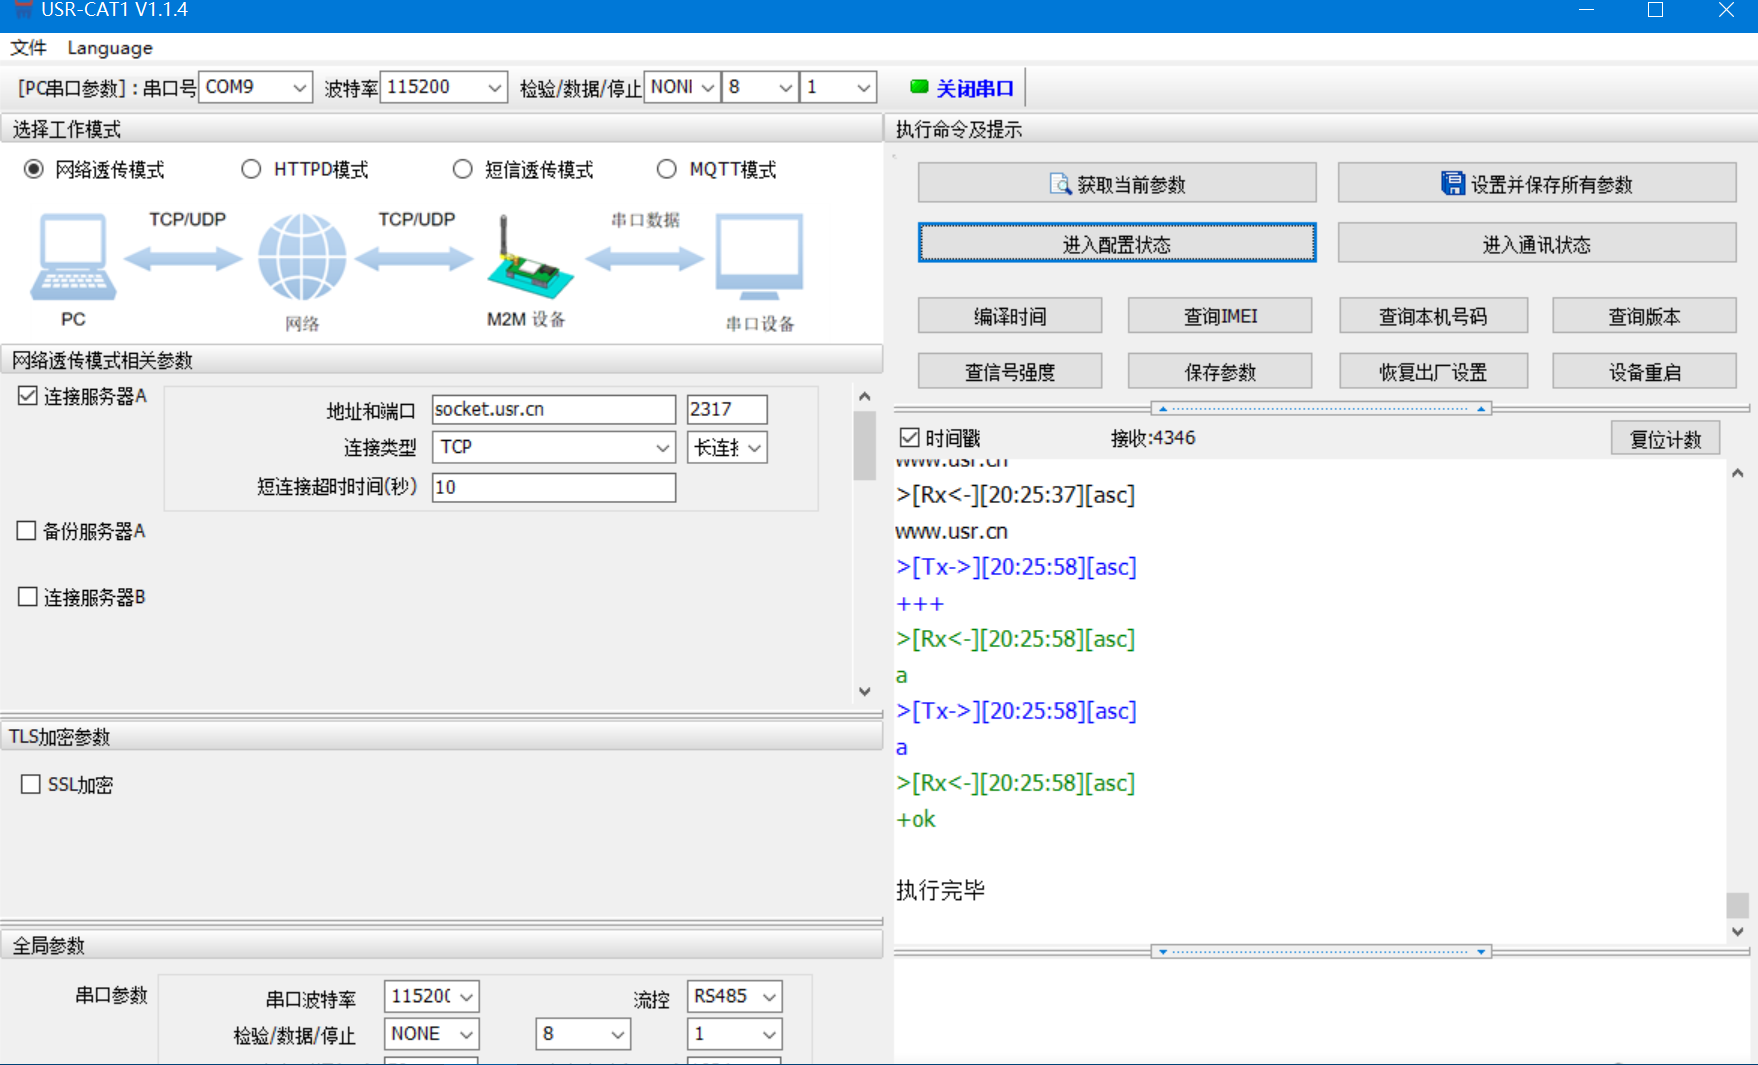1758x1065 pixels.
Task: Enable the SSL encryption checkbox
Action: tap(31, 785)
